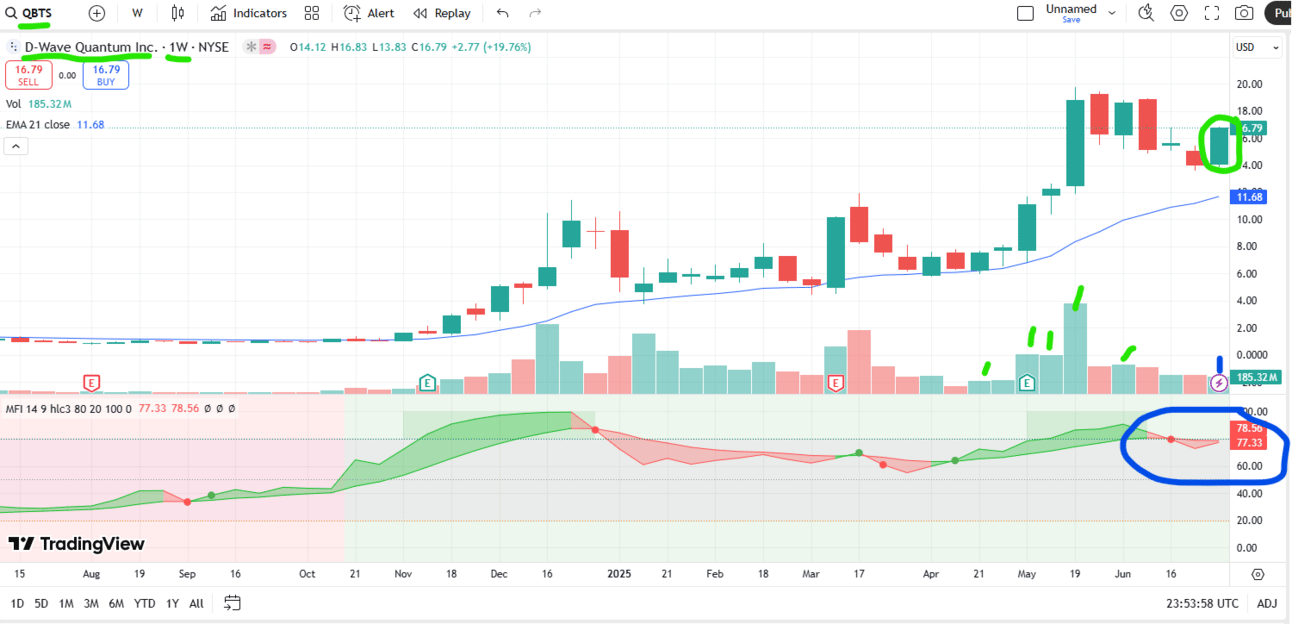Screen dimensions: 1292x624
Task: Click the 16.79 SELL button
Action: pyautogui.click(x=28, y=75)
